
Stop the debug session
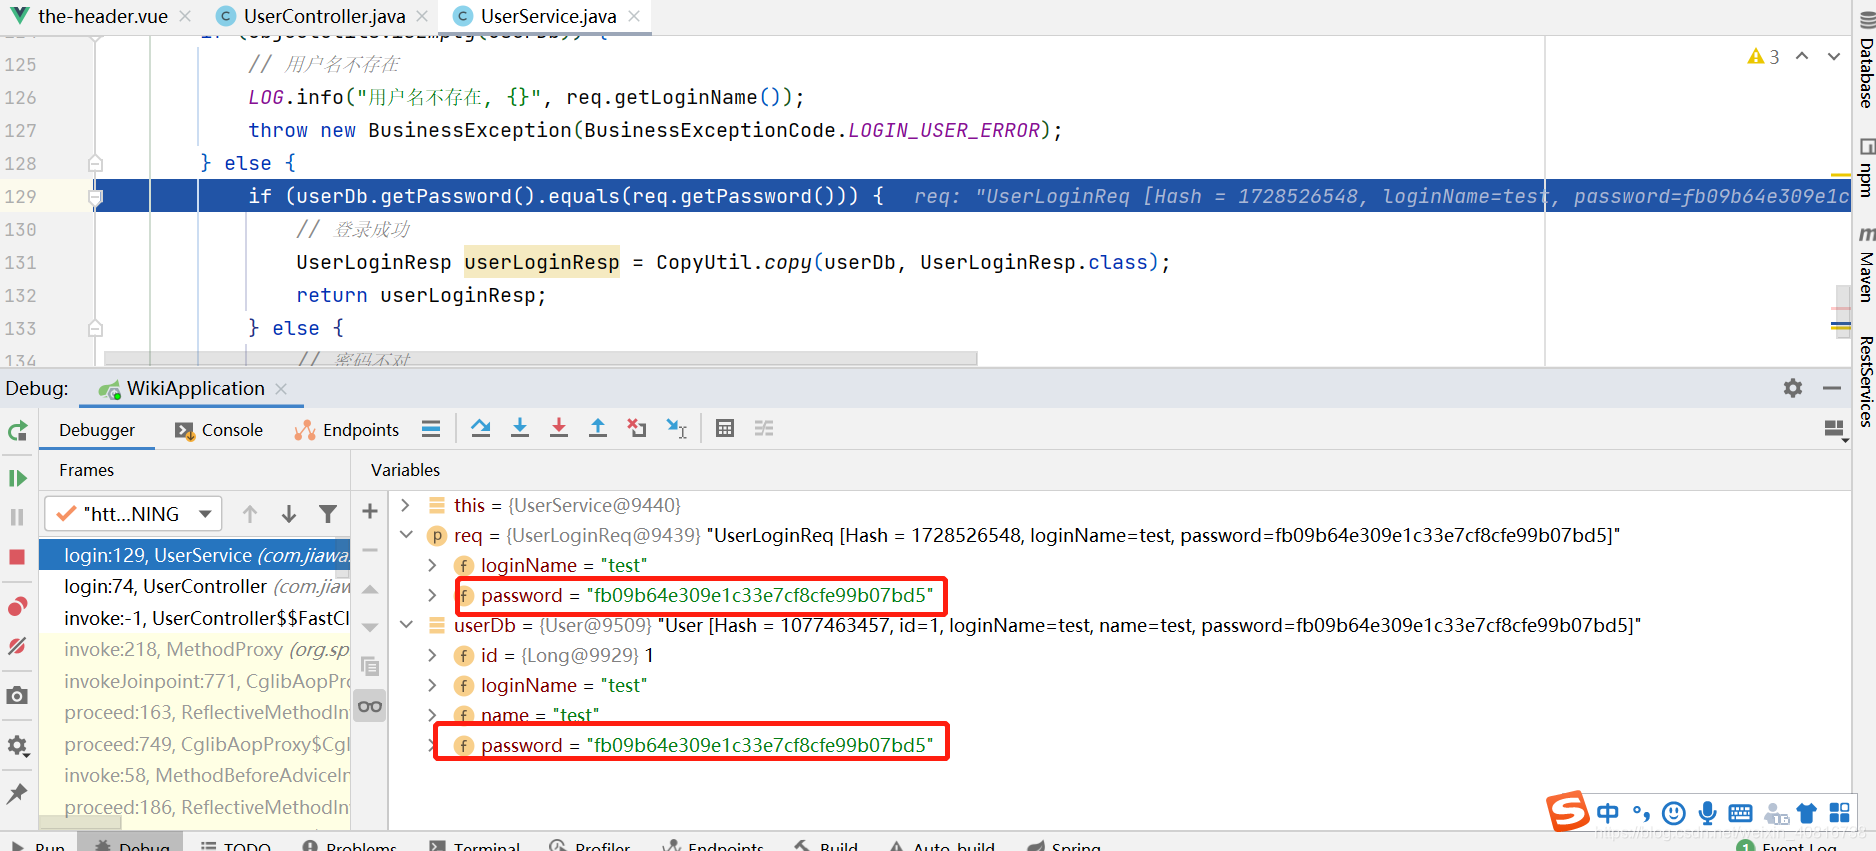17,556
